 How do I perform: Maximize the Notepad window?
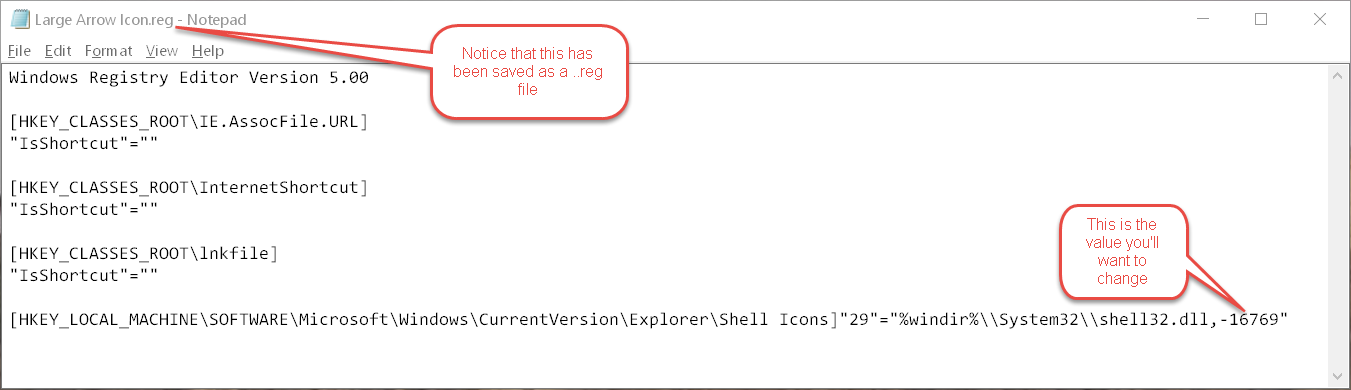tap(1261, 20)
